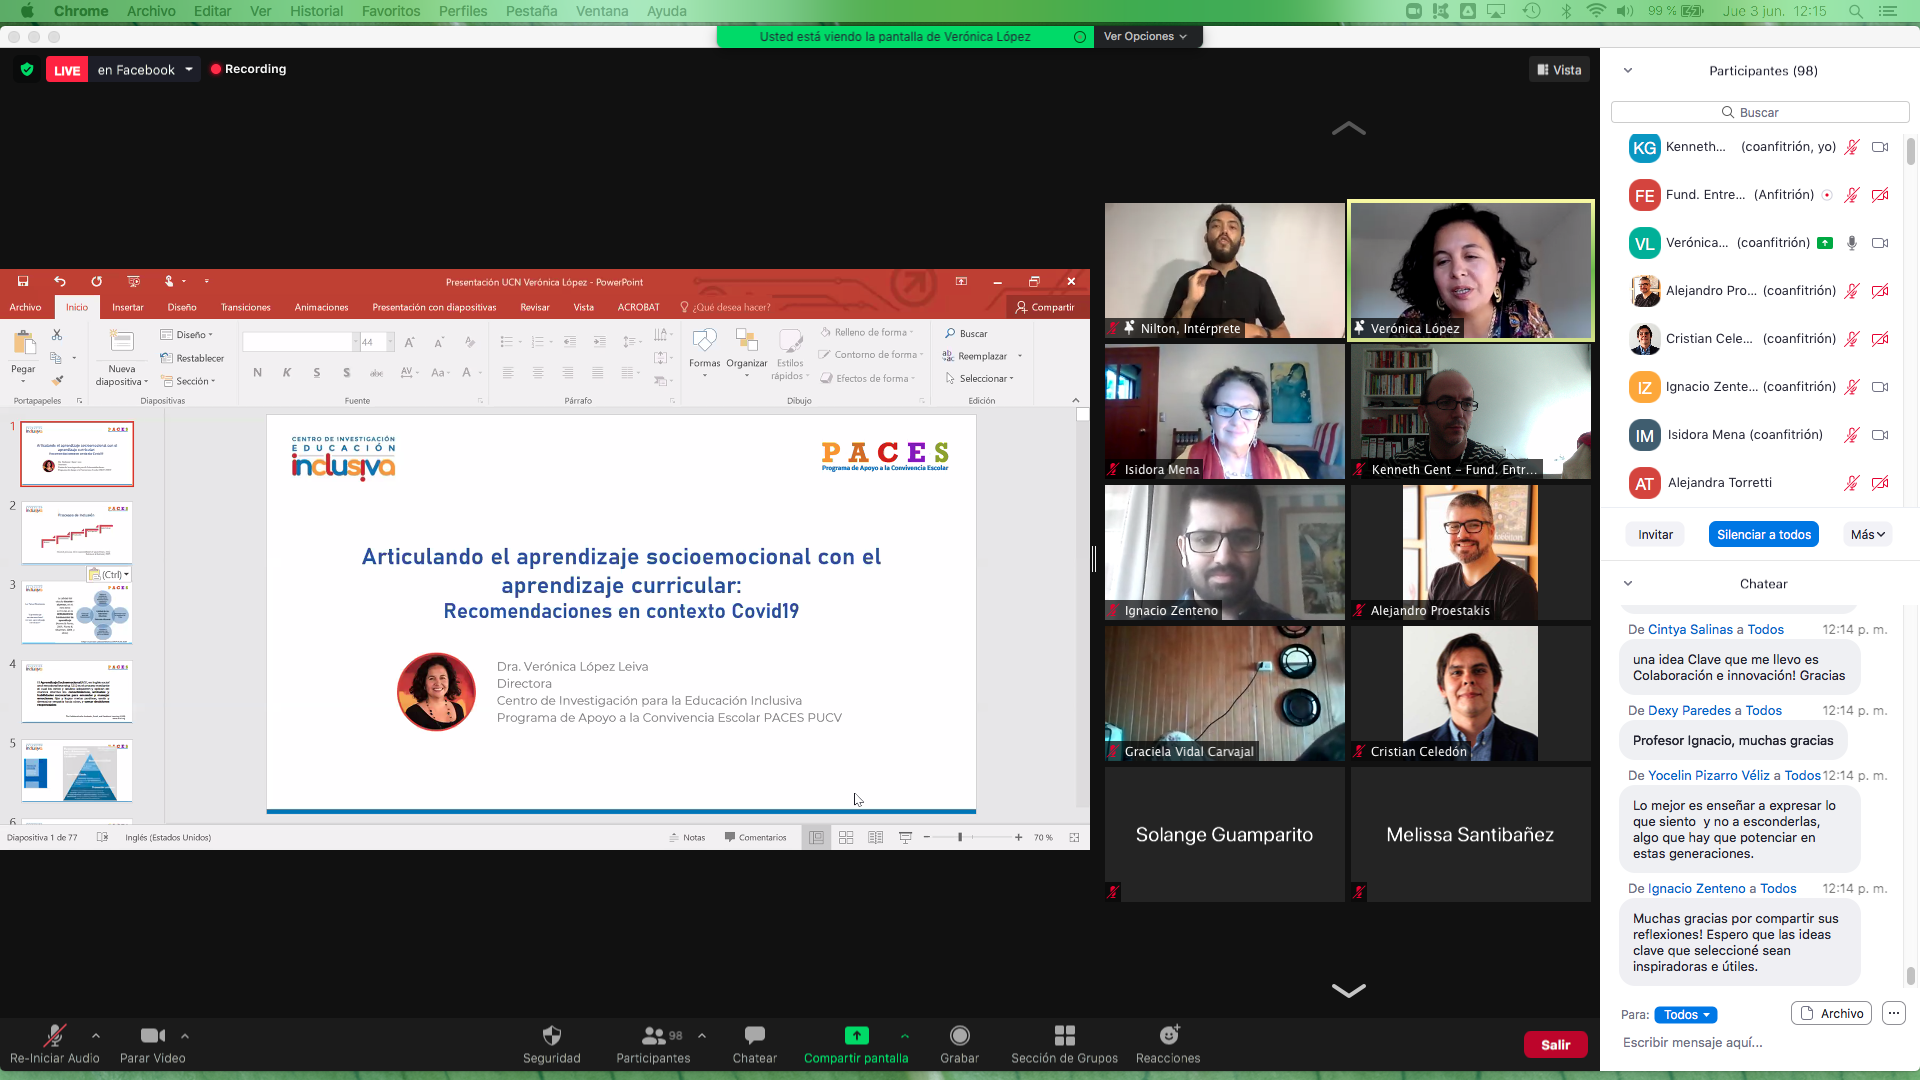Toggle Re-Iniciar Audio microphone
Screen dimensions: 1920x1080
[54, 1036]
